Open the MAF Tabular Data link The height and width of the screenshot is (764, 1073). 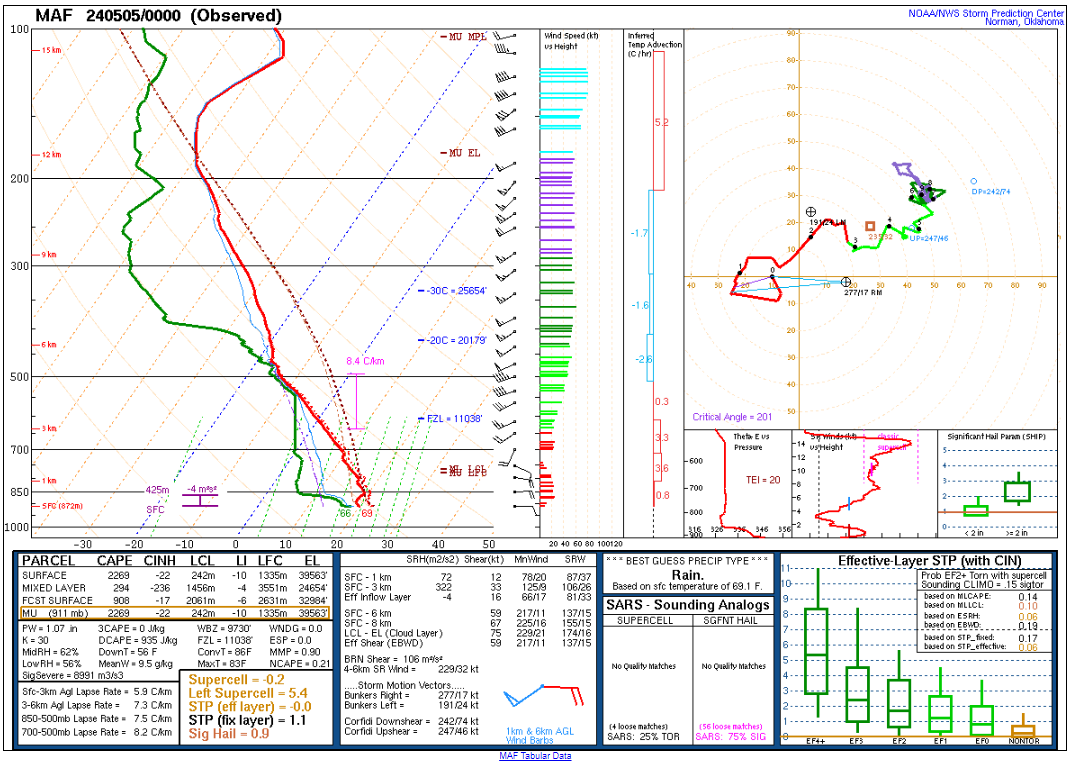pos(537,756)
